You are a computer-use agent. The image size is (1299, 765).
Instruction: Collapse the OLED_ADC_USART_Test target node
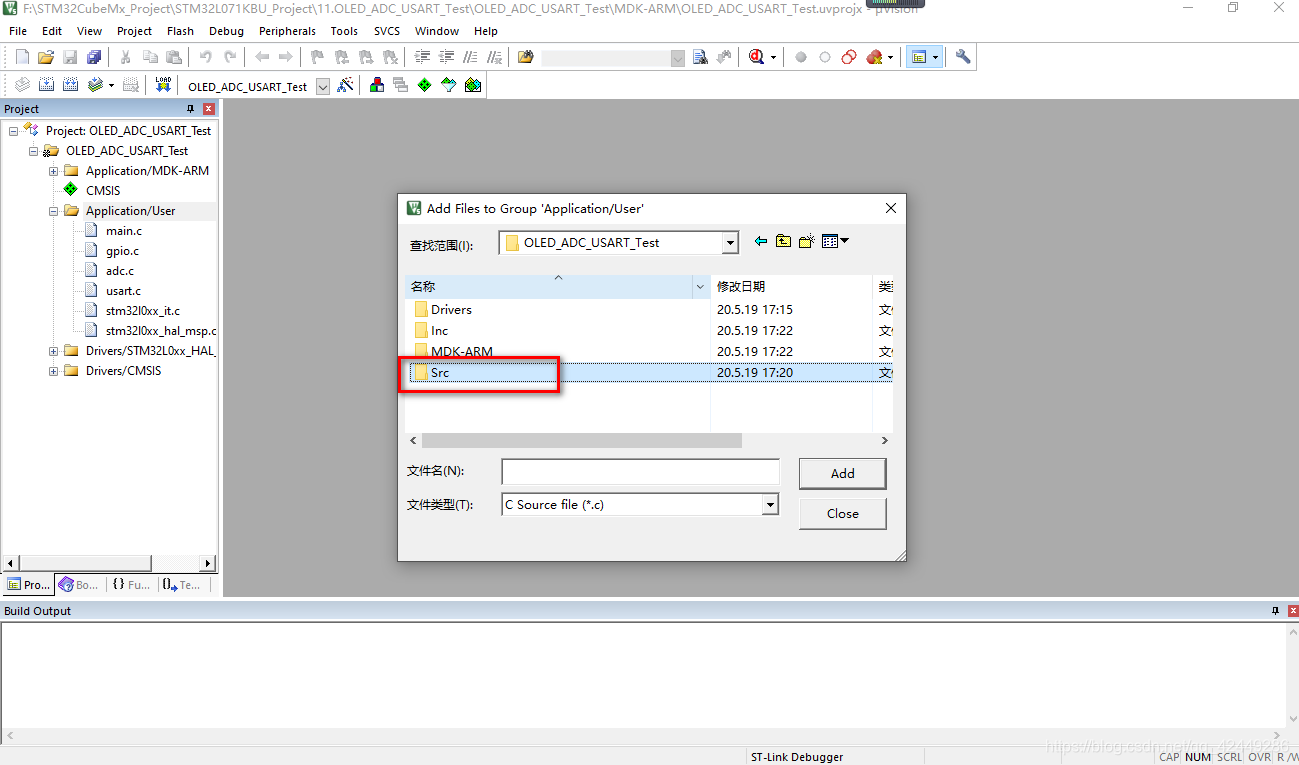click(33, 151)
